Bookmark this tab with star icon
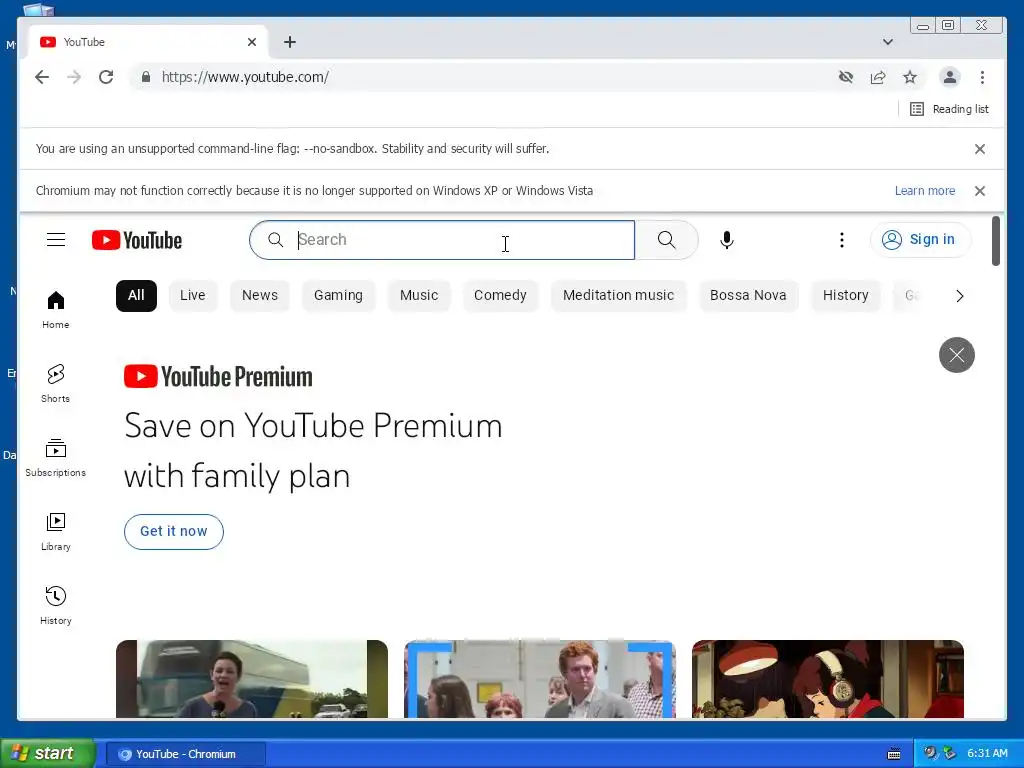Viewport: 1024px width, 768px height. [x=910, y=77]
